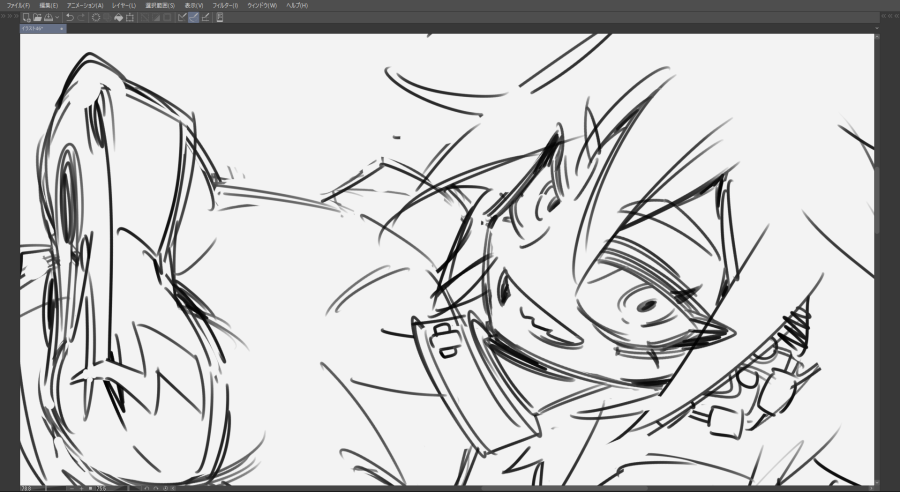Close the イラスト46 canvas tab
Image resolution: width=900 pixels, height=492 pixels.
61,29
